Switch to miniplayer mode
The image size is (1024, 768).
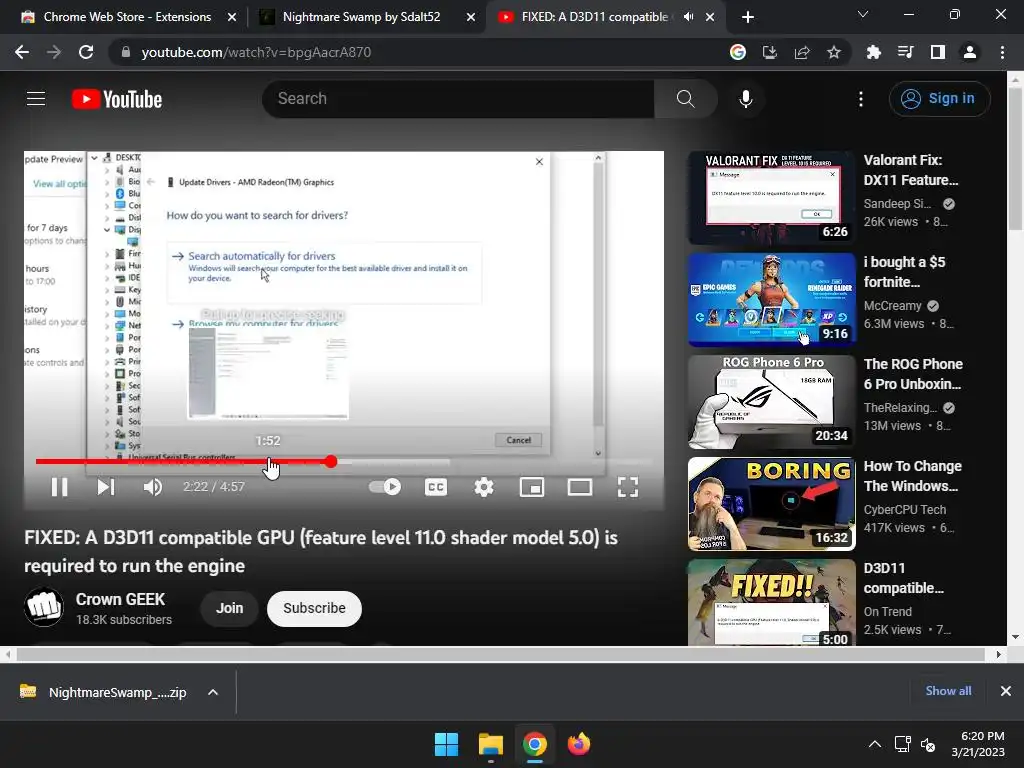click(532, 487)
